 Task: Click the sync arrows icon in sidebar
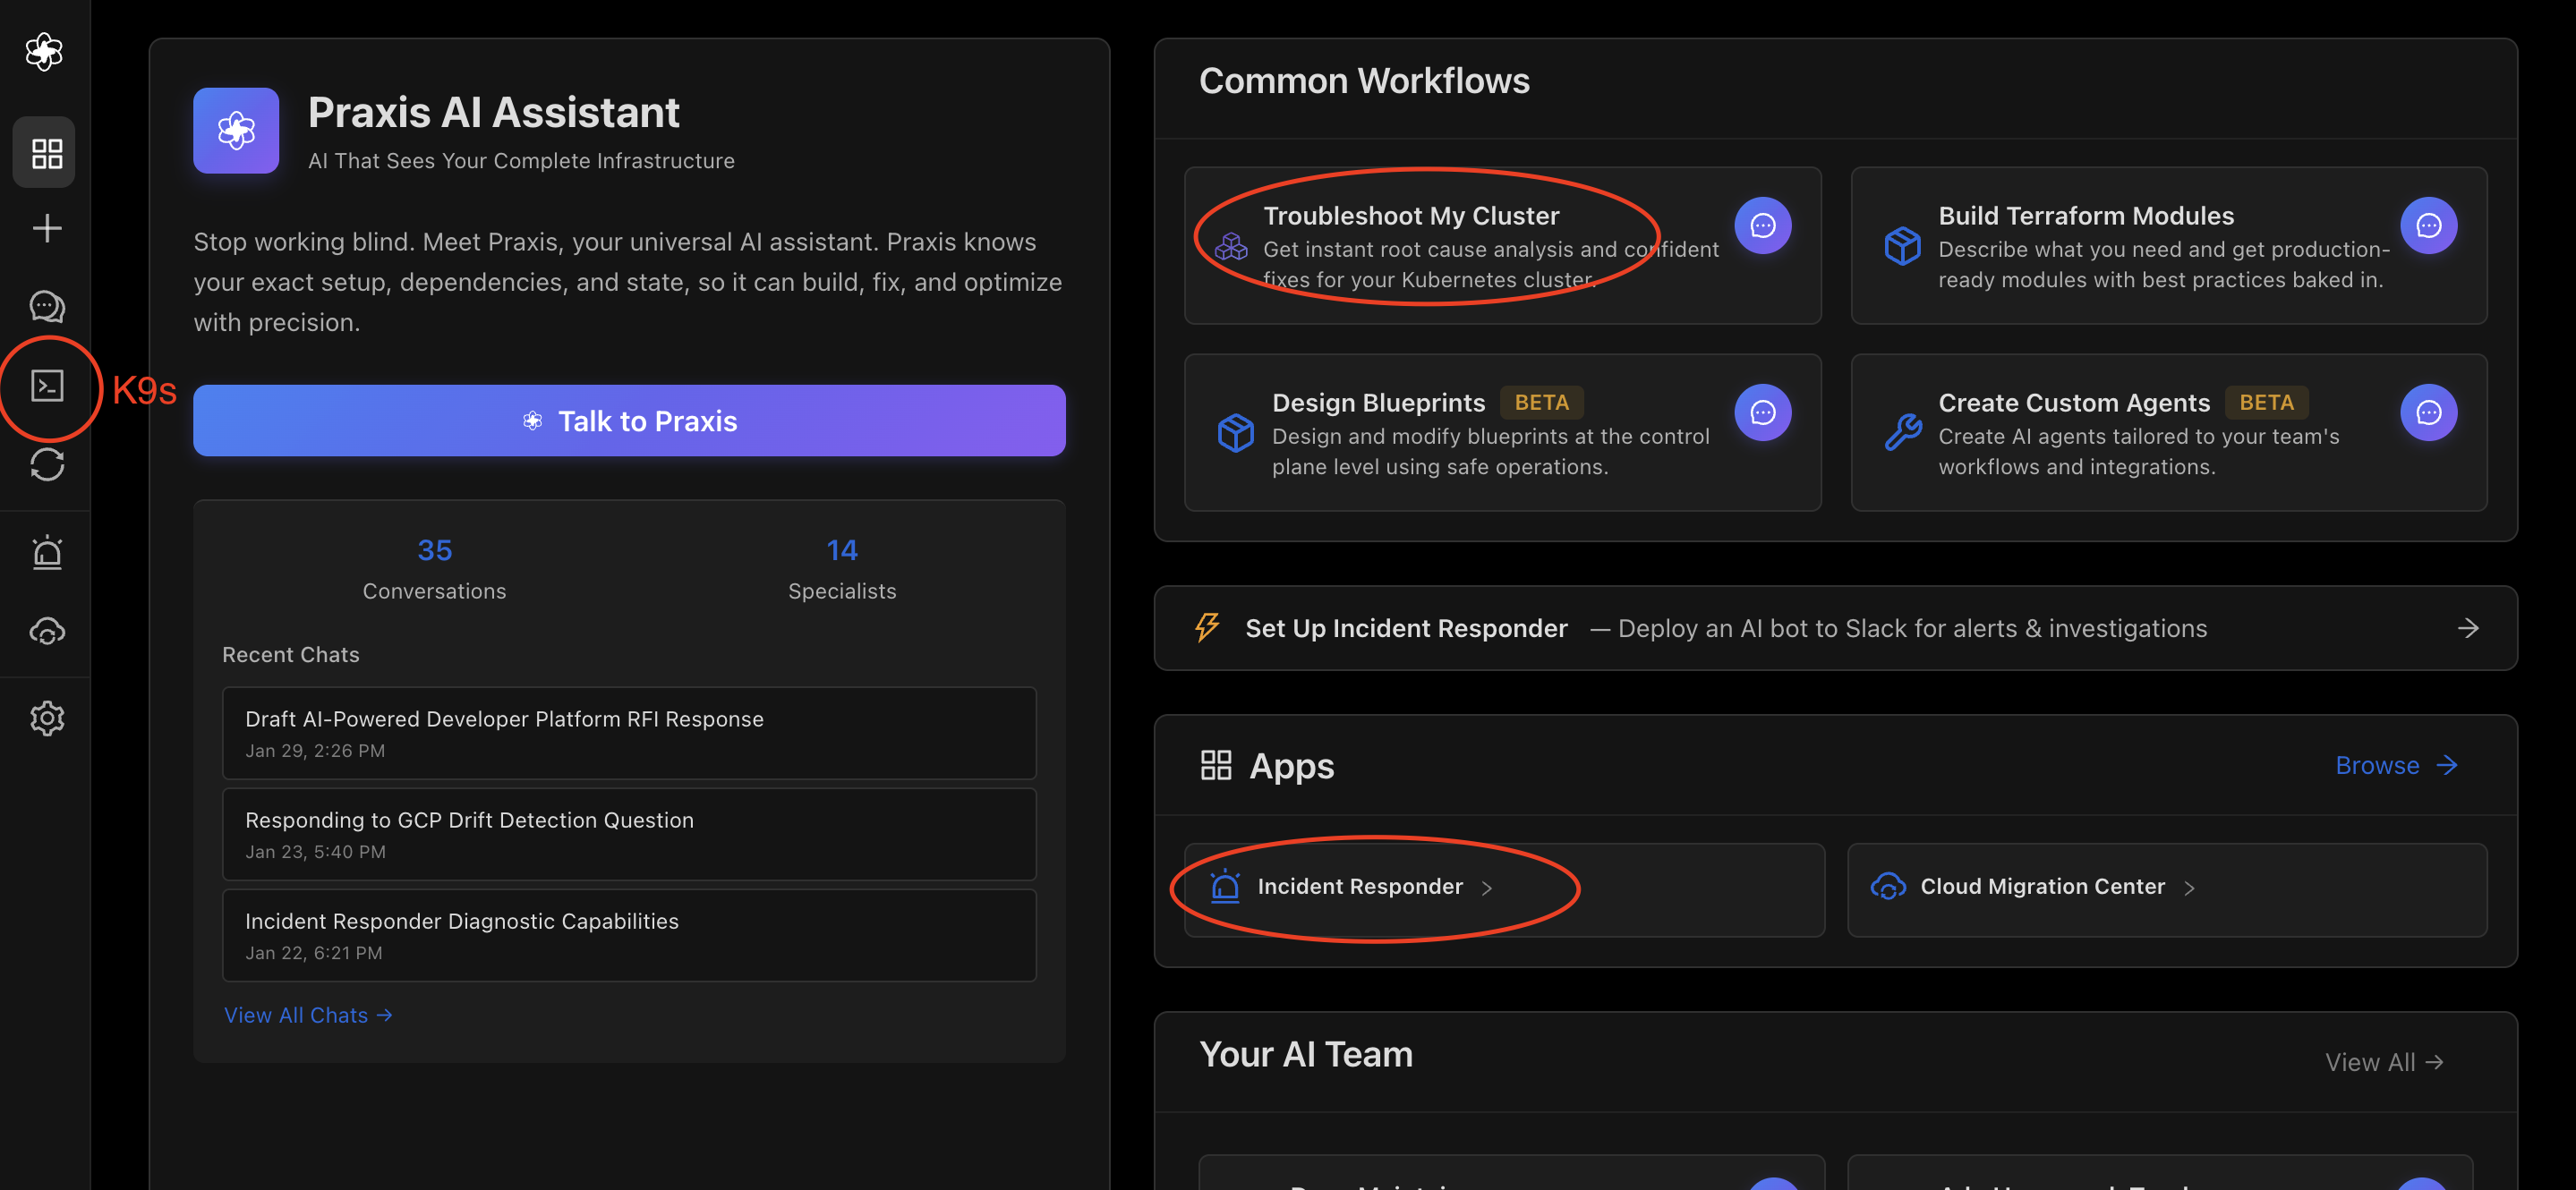coord(46,465)
